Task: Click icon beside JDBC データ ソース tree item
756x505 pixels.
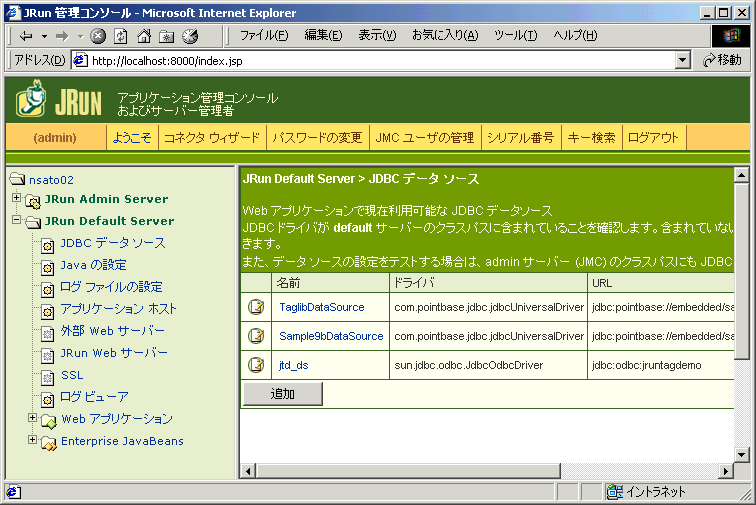Action: (47, 246)
